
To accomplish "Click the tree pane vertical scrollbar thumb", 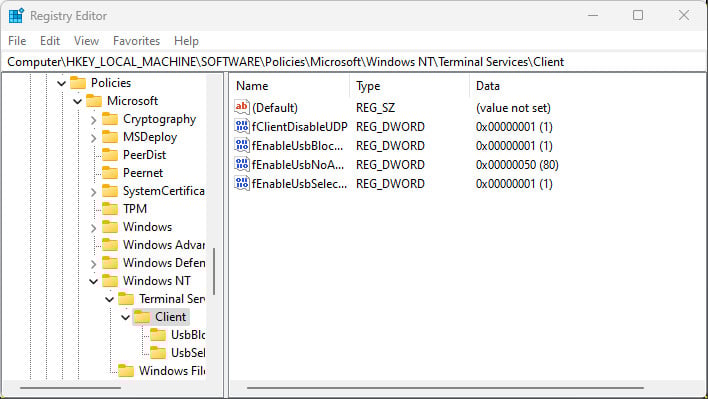I will pyautogui.click(x=214, y=271).
